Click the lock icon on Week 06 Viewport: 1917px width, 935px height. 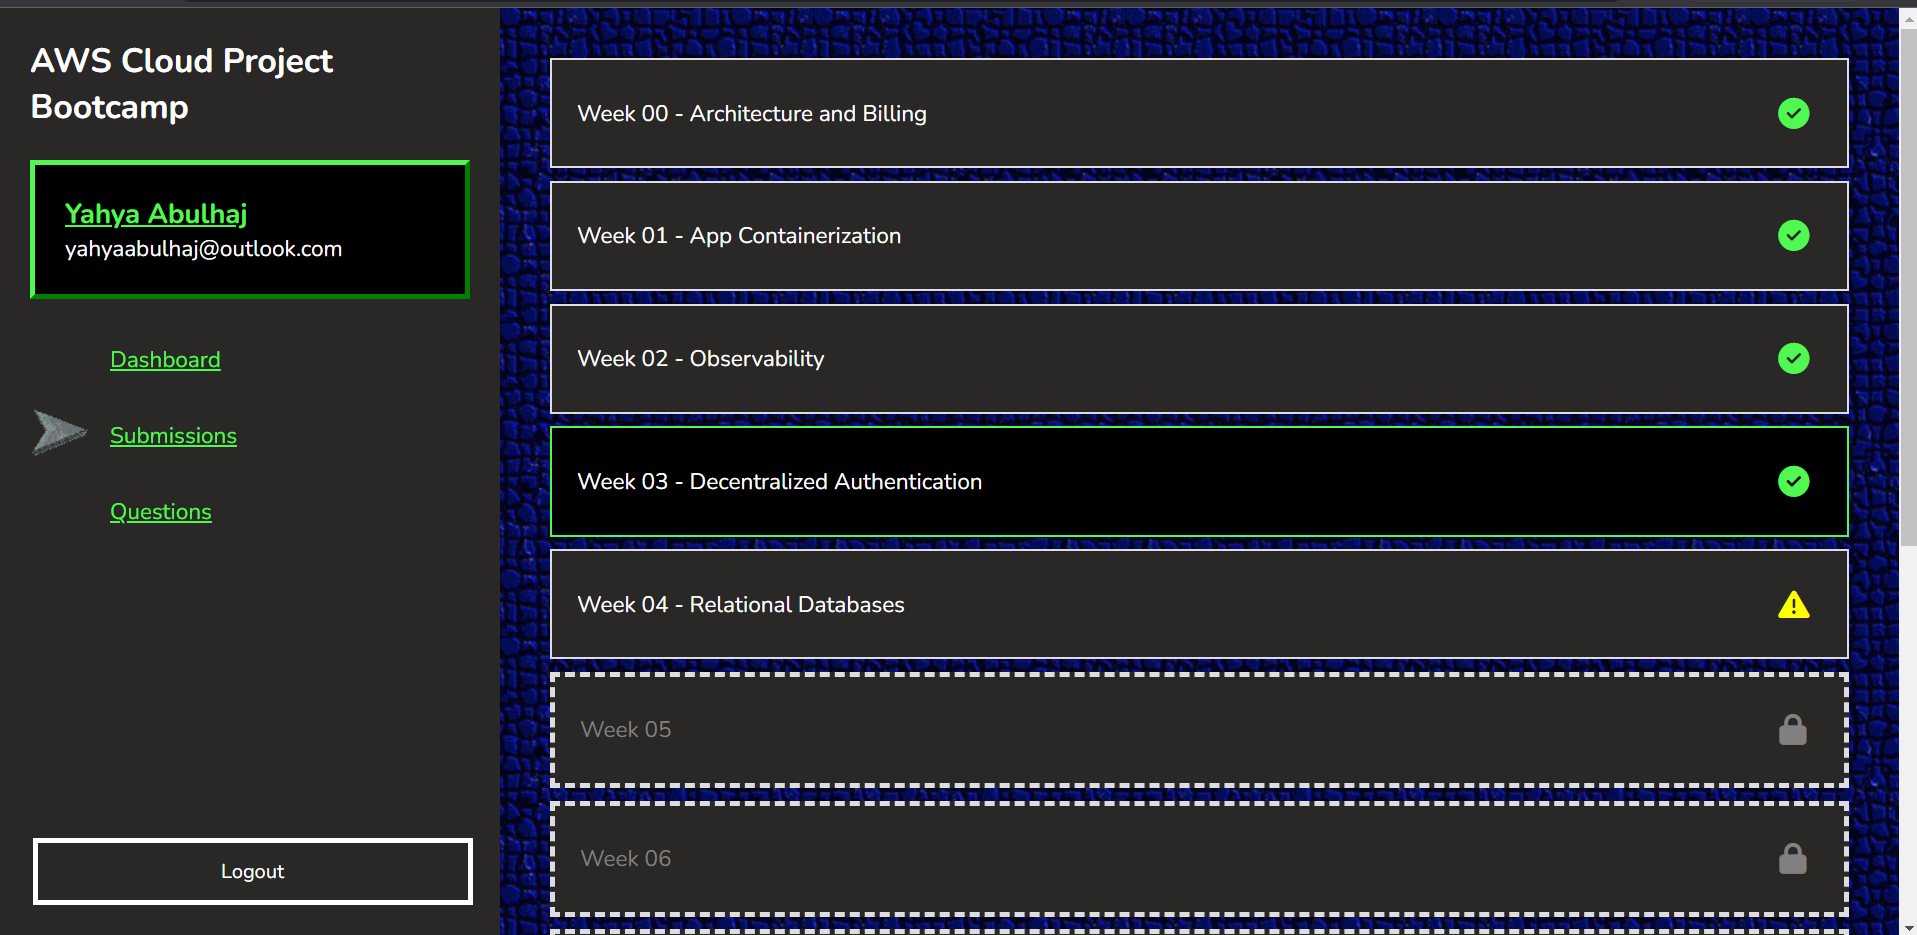[x=1792, y=858]
